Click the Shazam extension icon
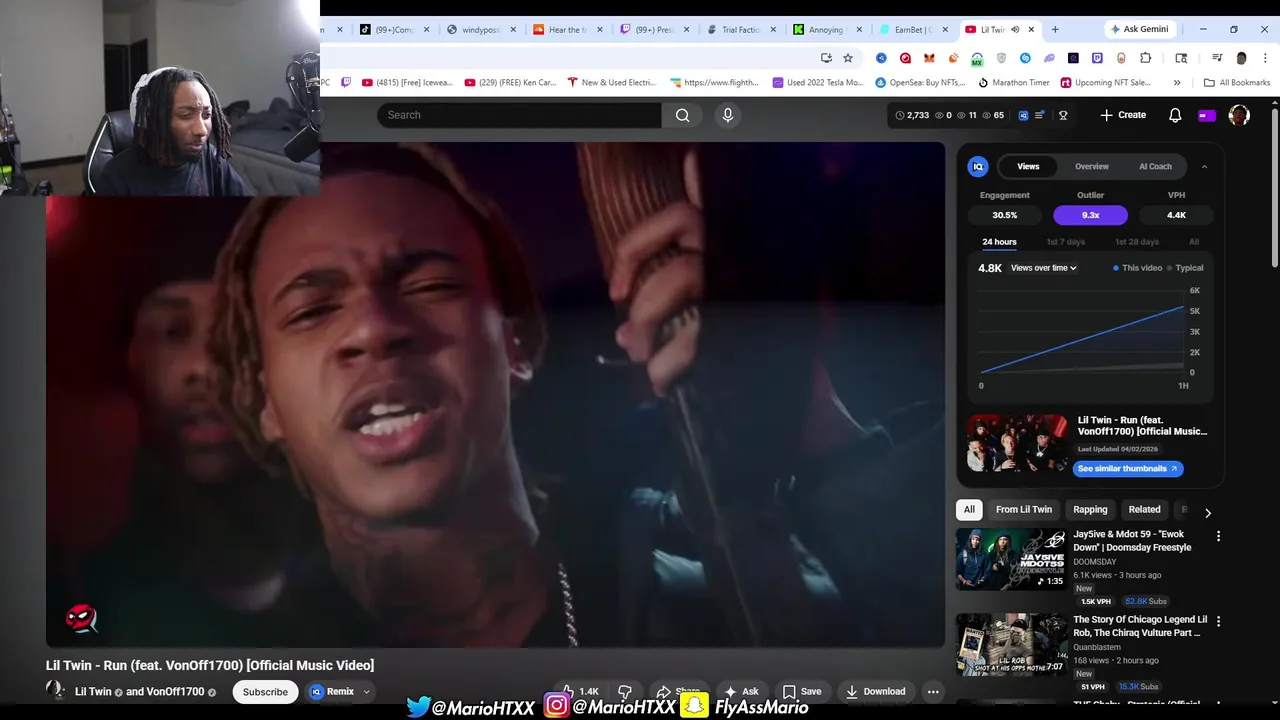This screenshot has height=720, width=1280. click(1025, 58)
